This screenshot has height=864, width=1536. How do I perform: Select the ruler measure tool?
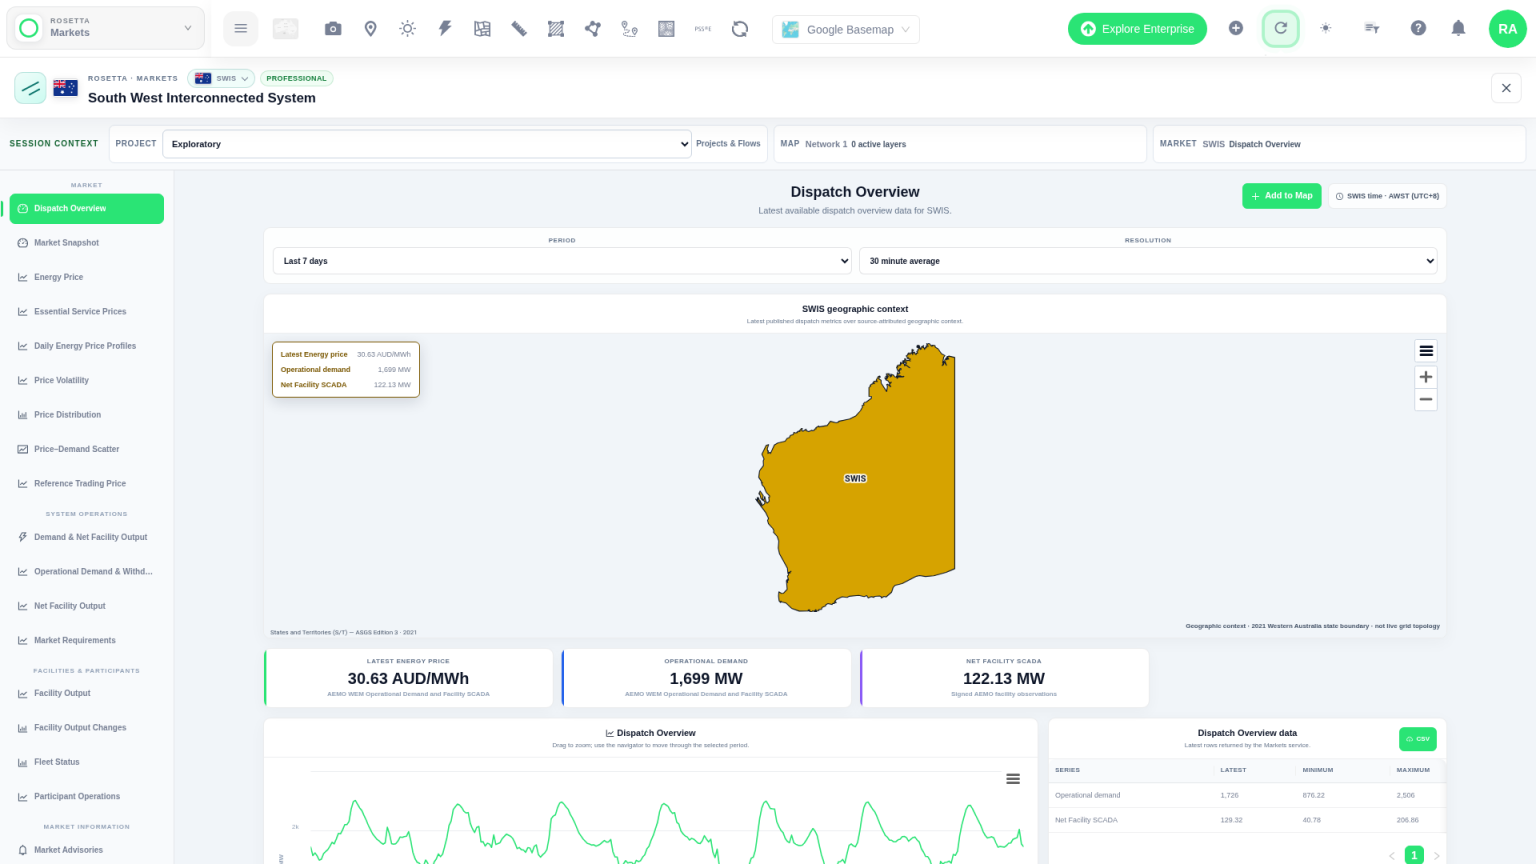point(519,29)
